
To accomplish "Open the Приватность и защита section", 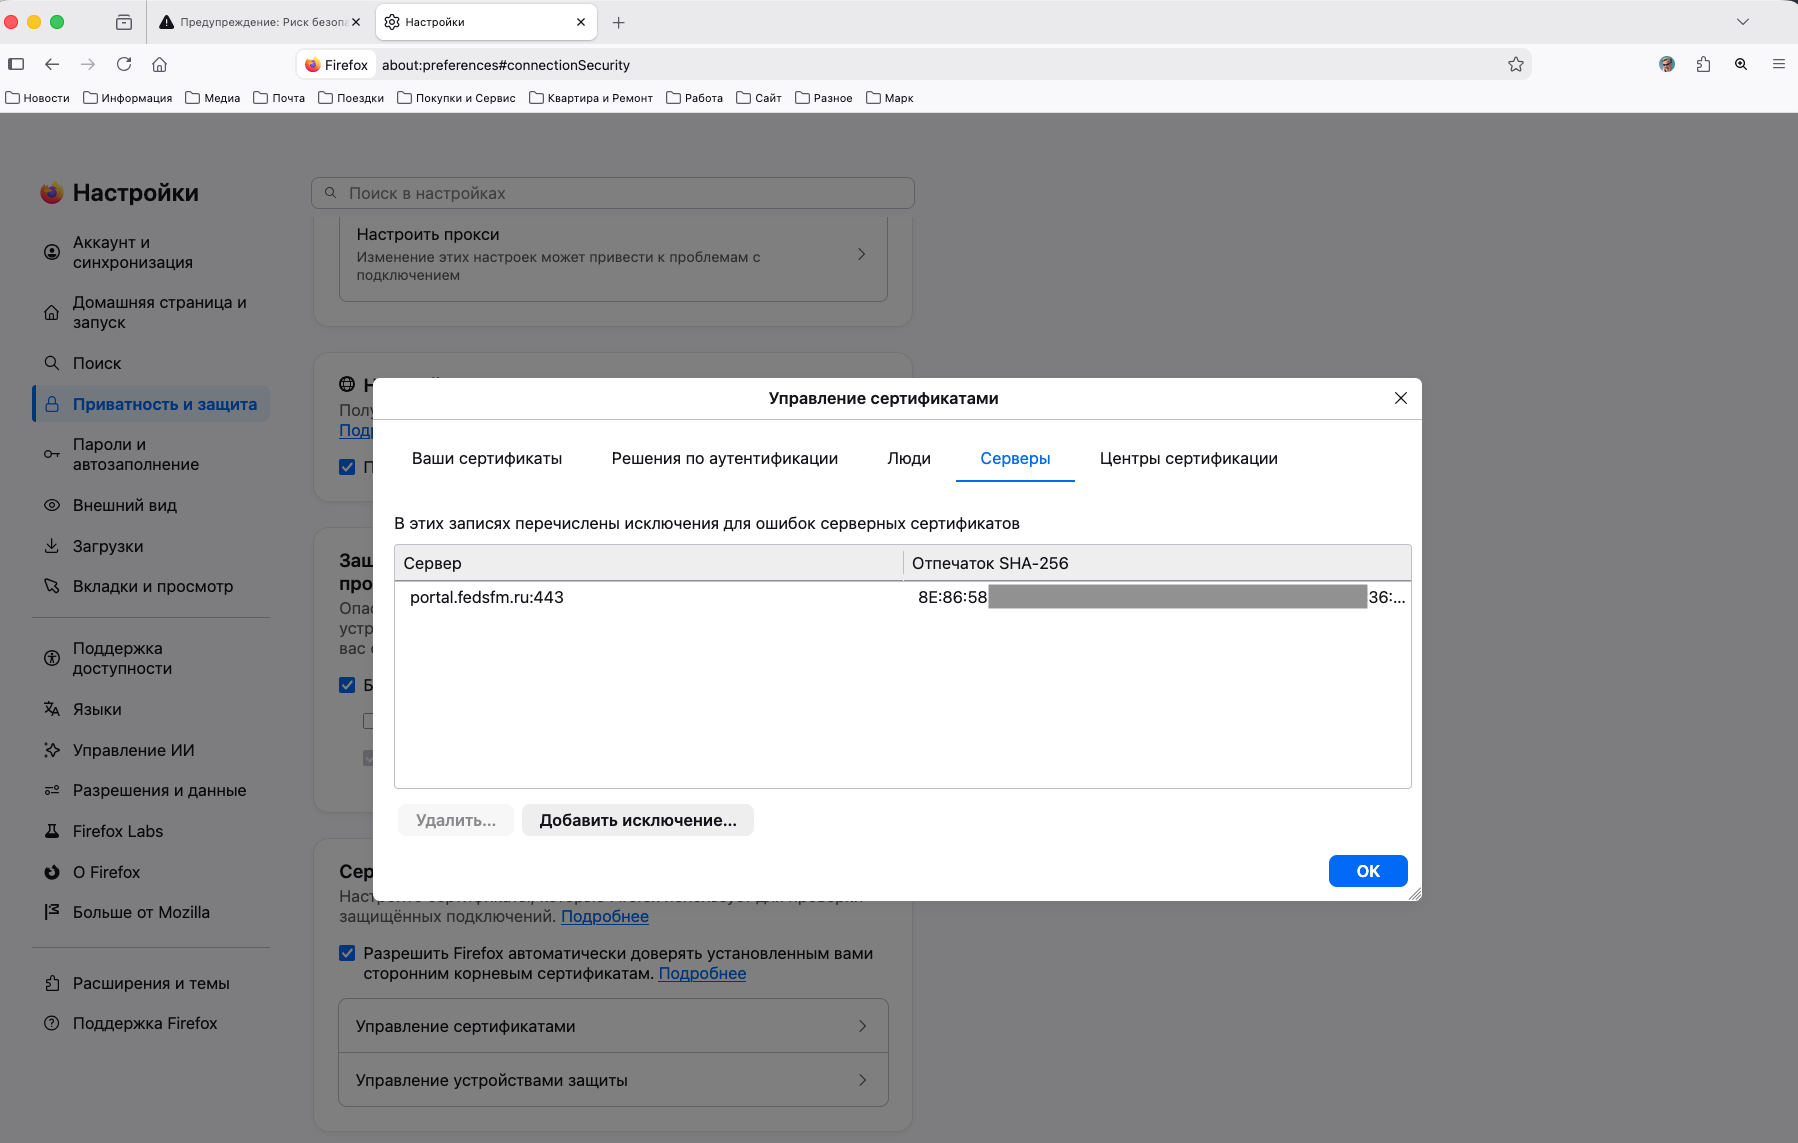I will (151, 404).
